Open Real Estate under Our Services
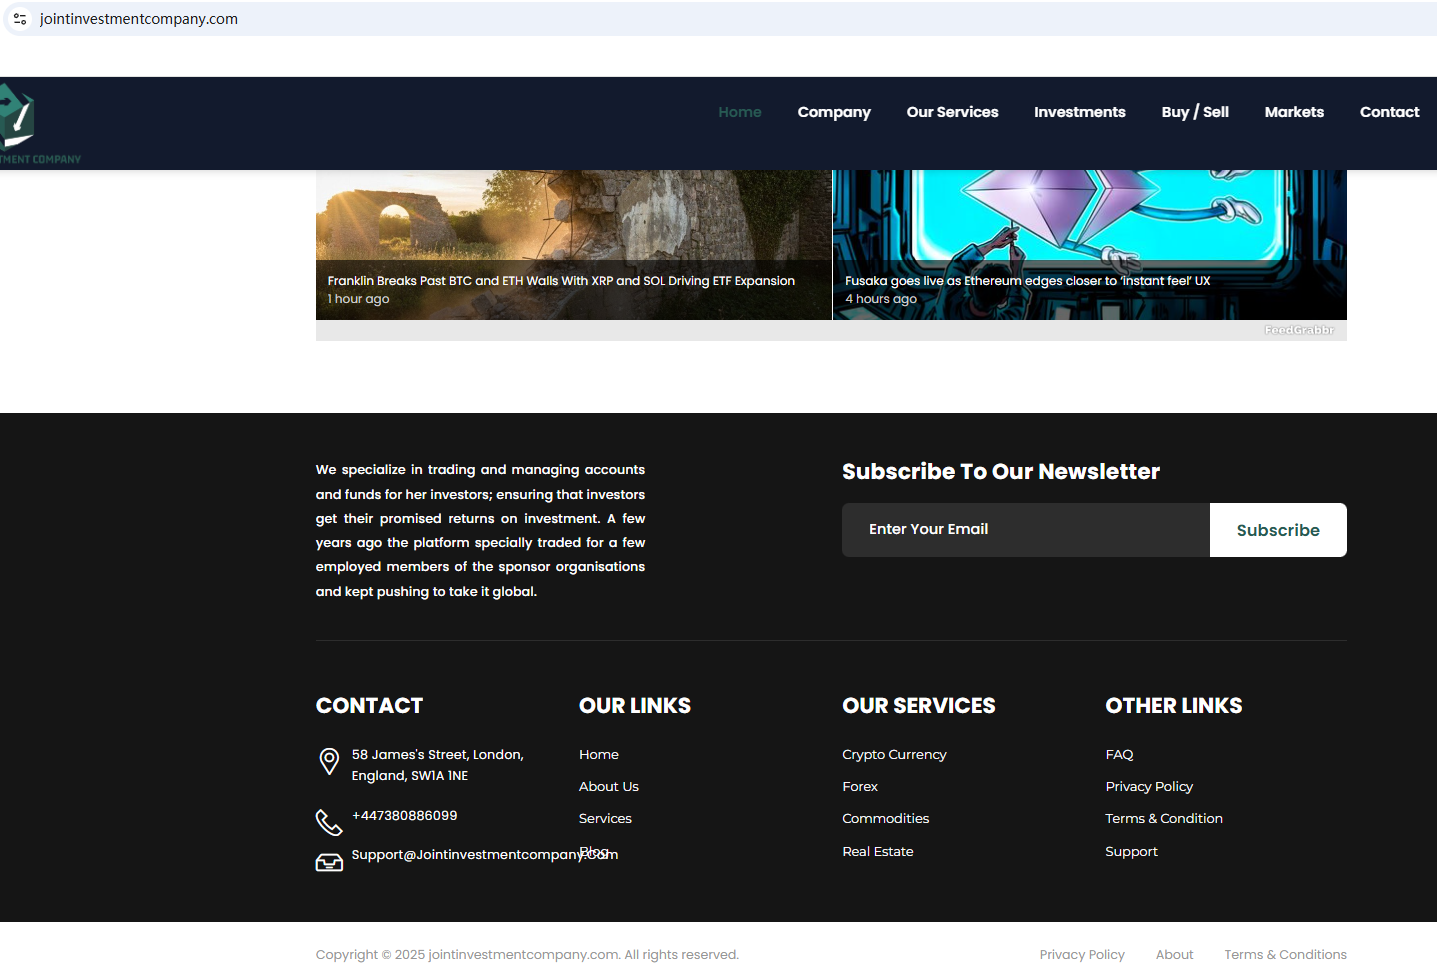Image resolution: width=1437 pixels, height=980 pixels. click(x=877, y=852)
